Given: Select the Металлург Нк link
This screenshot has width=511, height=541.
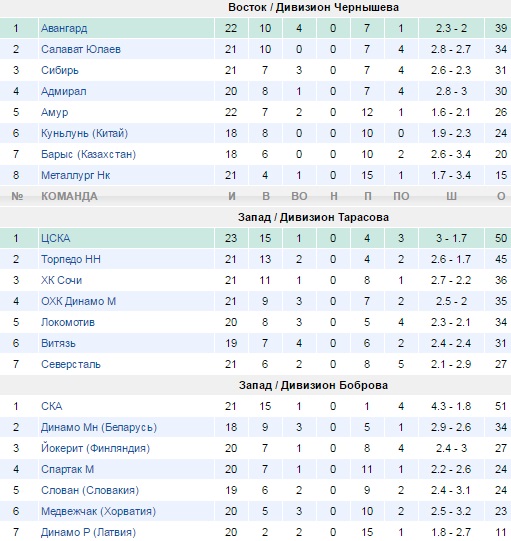Looking at the screenshot, I should [76, 175].
